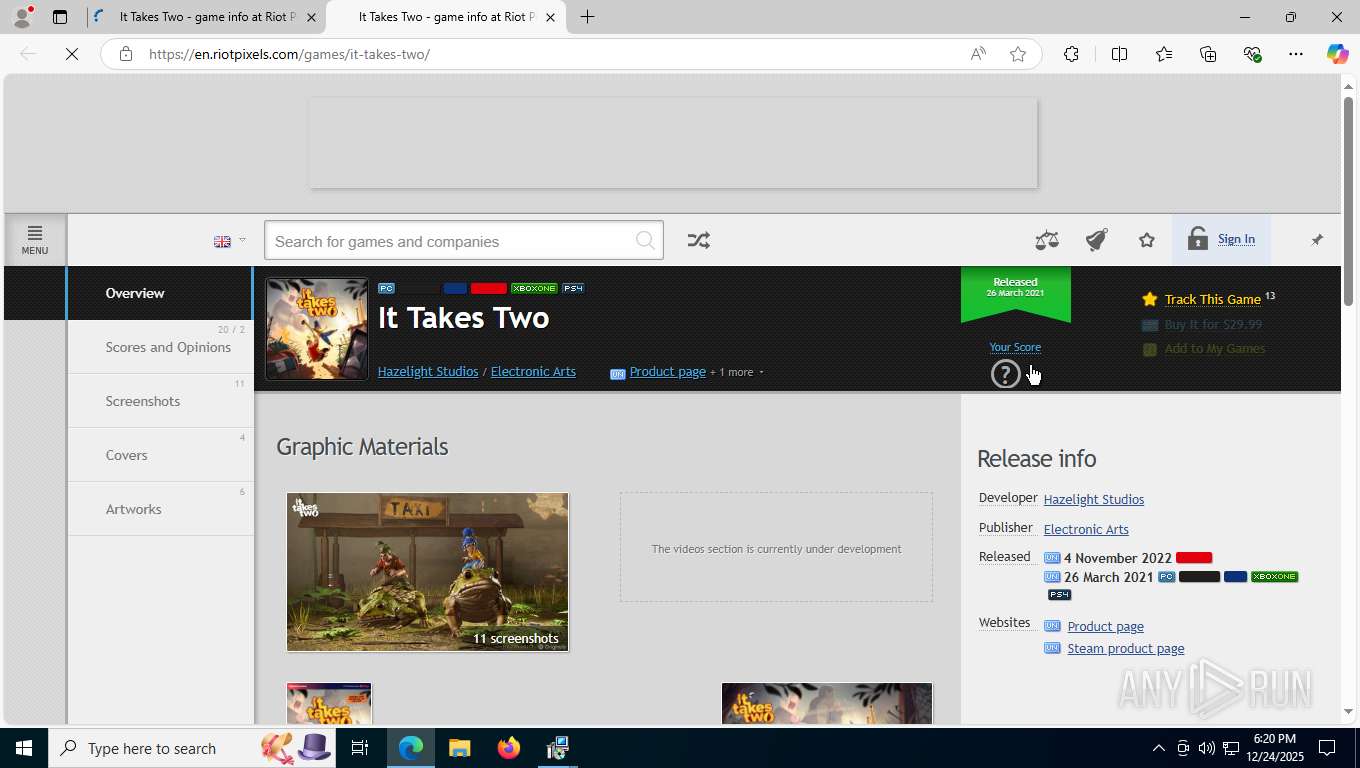Click the Sign In link
Image resolution: width=1360 pixels, height=768 pixels.
click(x=1236, y=239)
